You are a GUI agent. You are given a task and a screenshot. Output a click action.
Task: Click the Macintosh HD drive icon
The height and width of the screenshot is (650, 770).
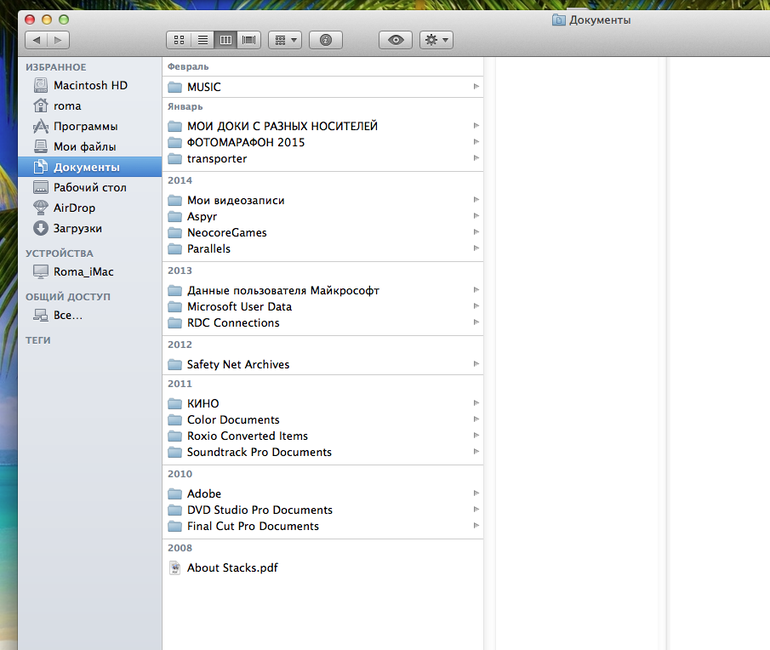coord(40,85)
